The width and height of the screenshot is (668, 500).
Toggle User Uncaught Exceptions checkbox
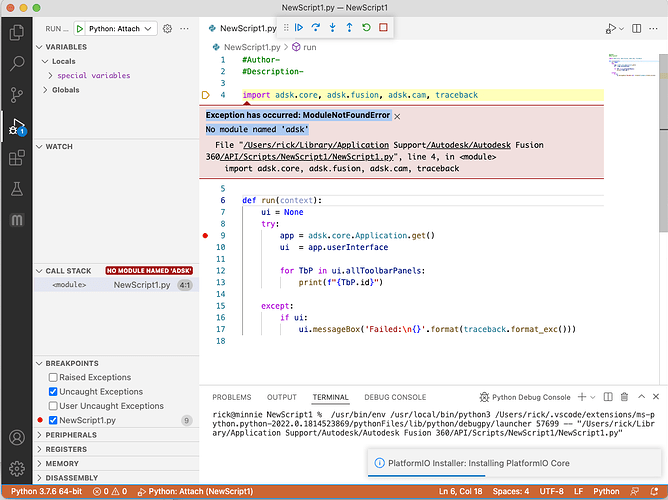coord(53,406)
